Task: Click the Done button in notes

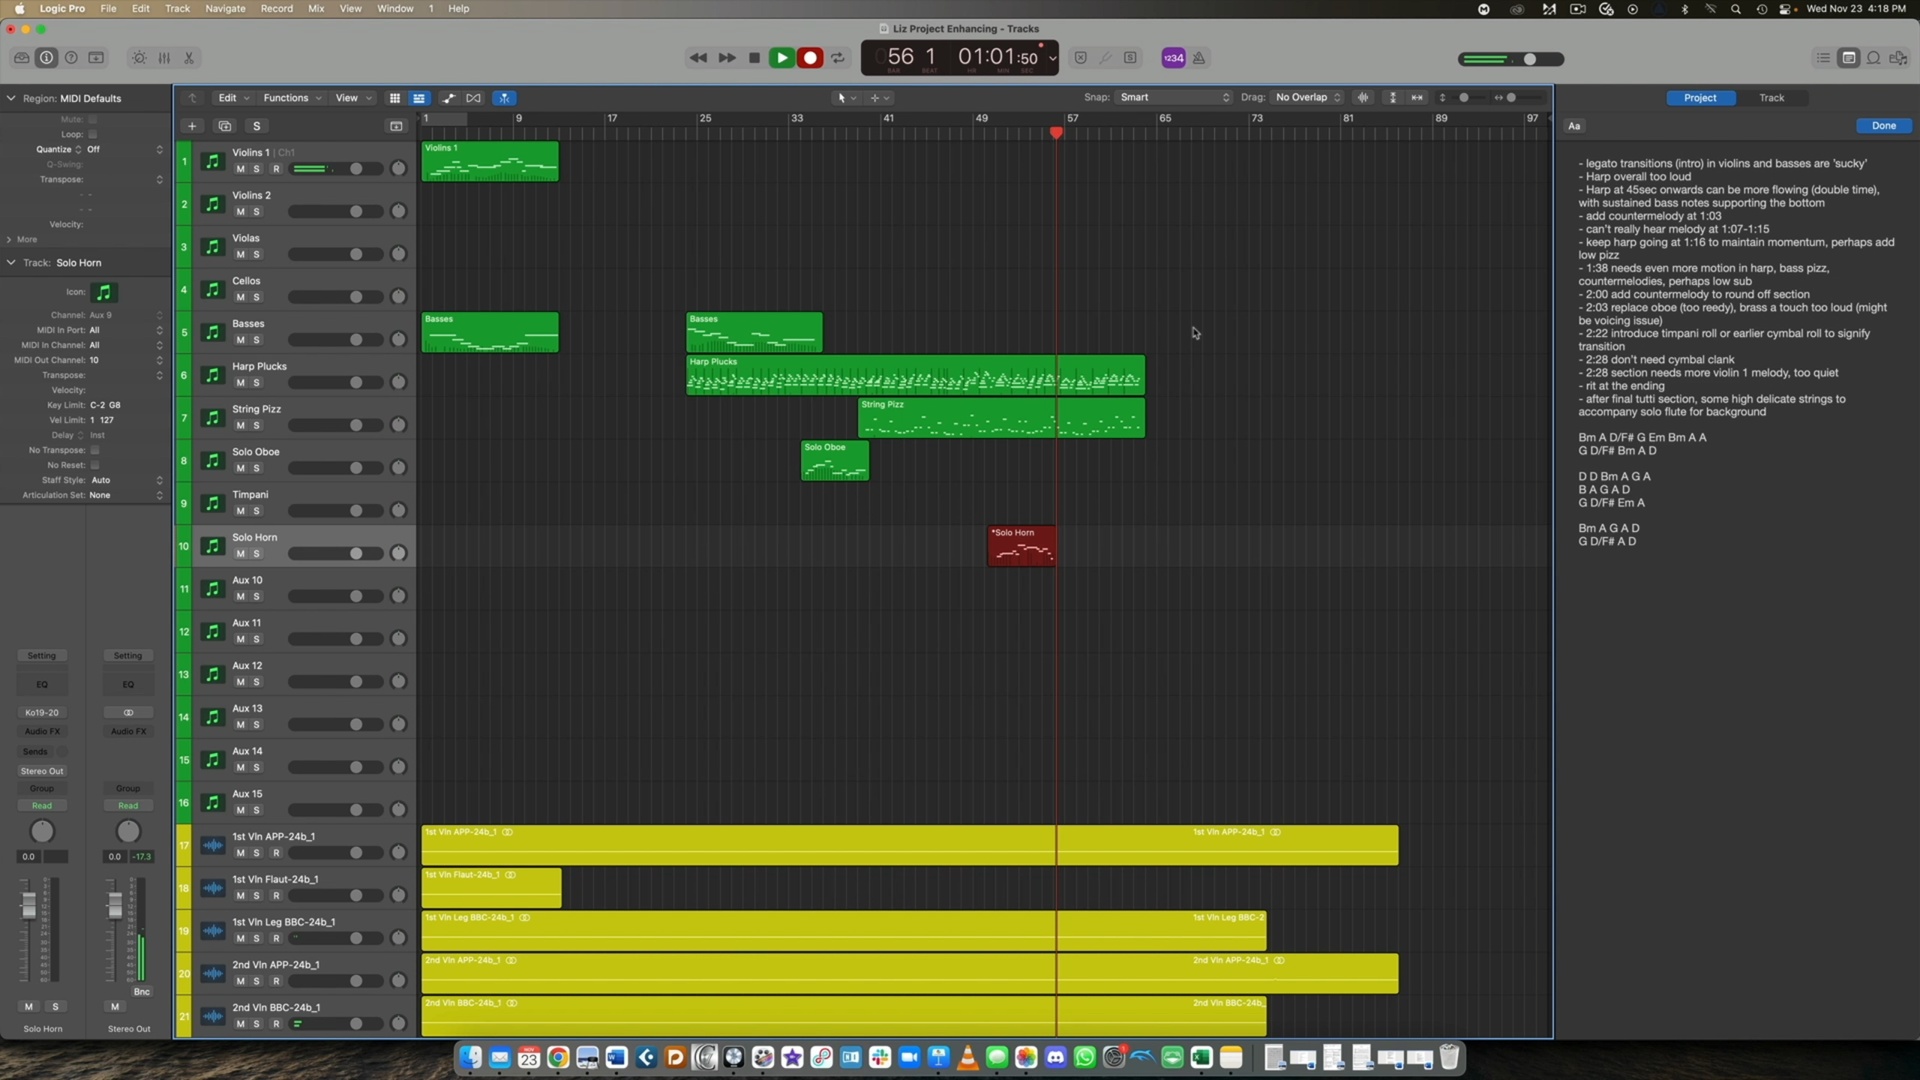Action: click(1883, 126)
